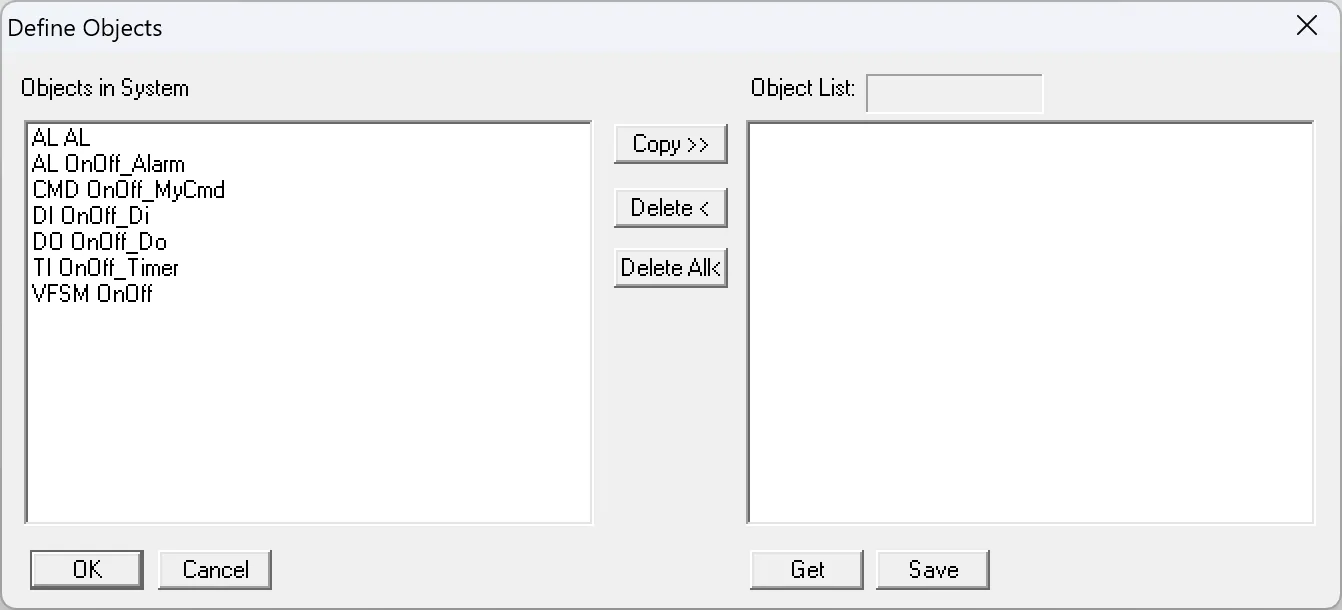Confirm the dialog with OK
Viewport: 1342px width, 610px height.
click(x=86, y=569)
